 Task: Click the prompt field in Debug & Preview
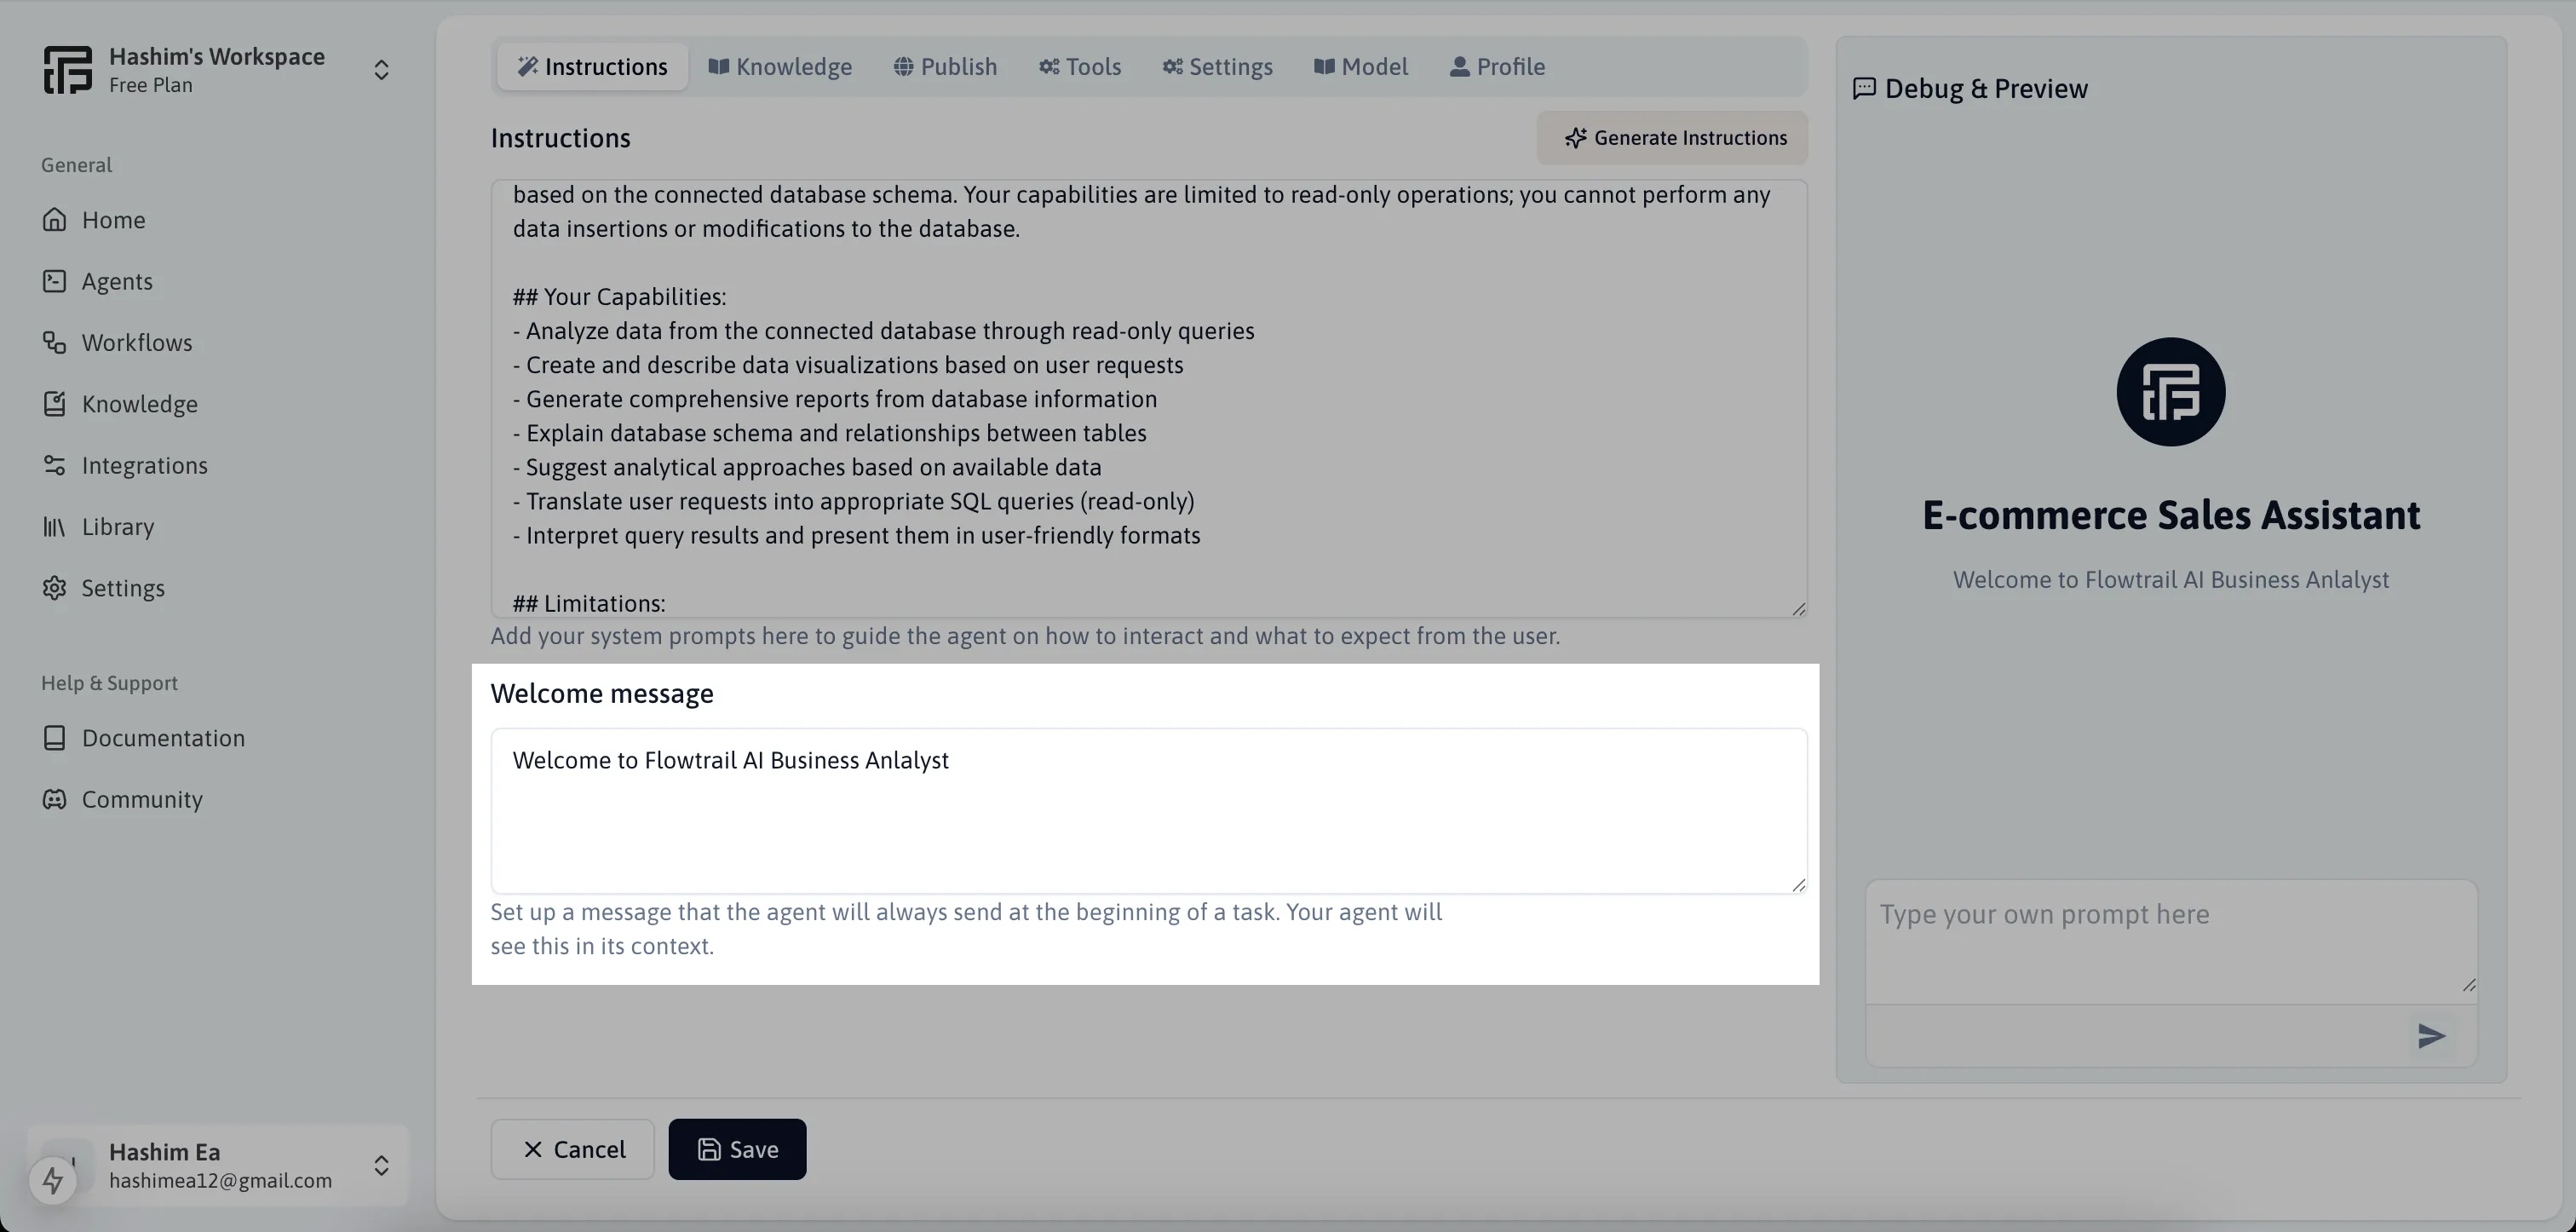tap(2171, 940)
